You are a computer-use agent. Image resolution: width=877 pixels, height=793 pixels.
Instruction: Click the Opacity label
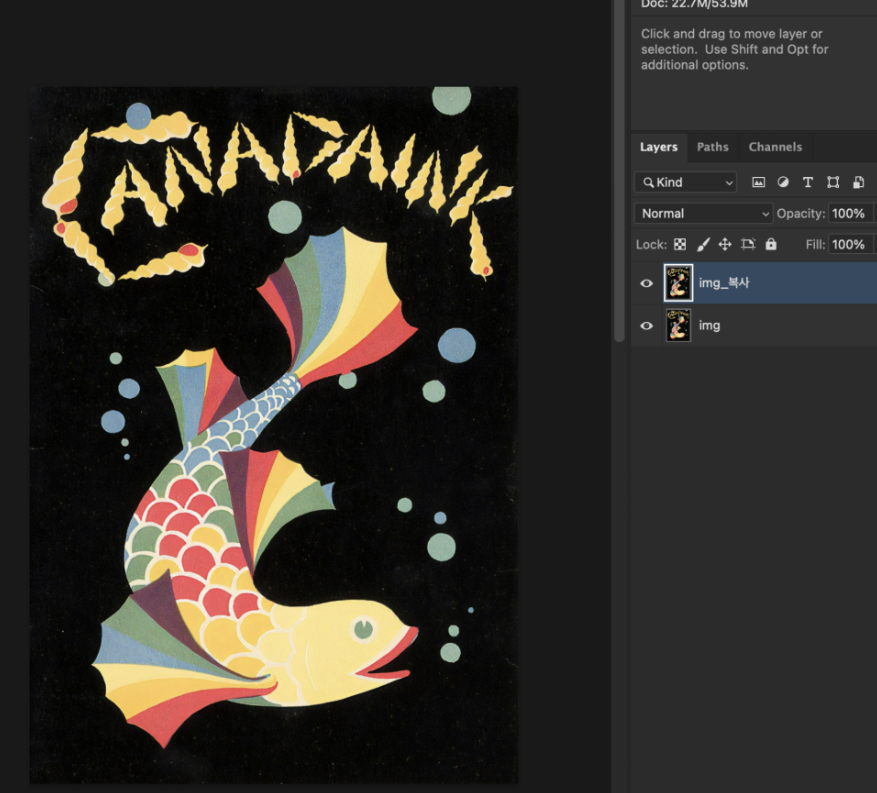801,214
